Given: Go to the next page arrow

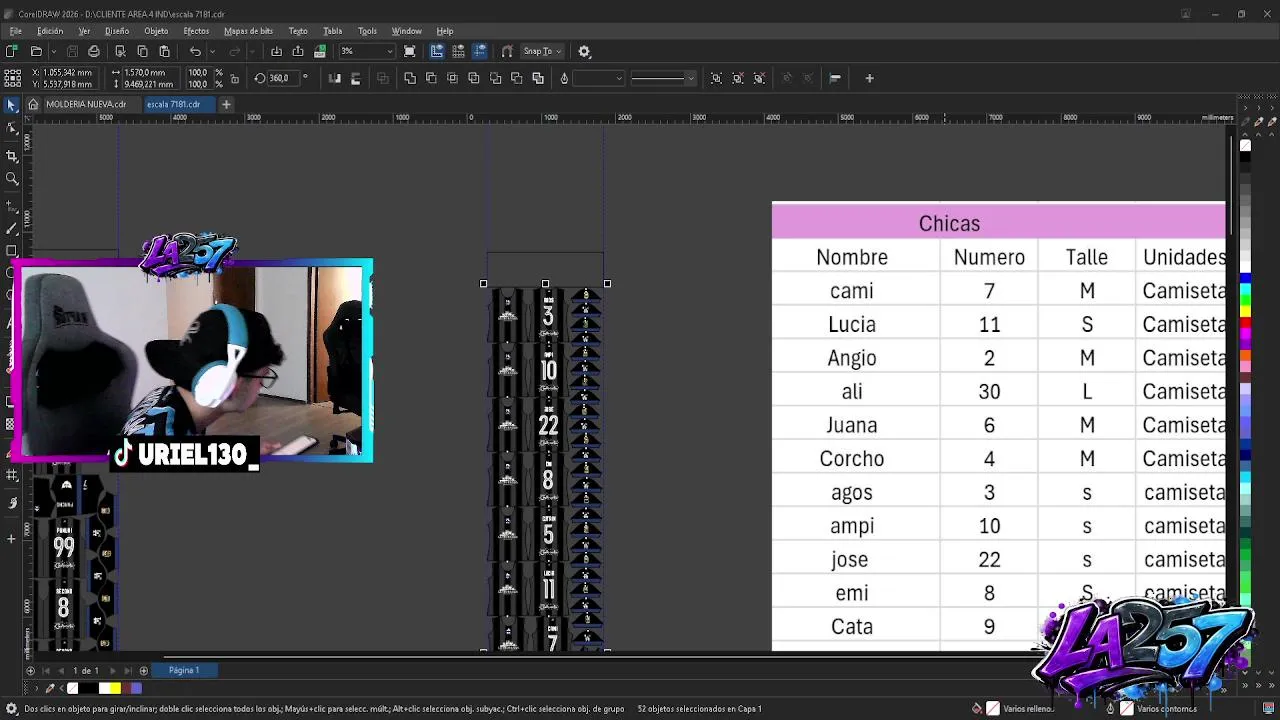Looking at the screenshot, I should click(x=112, y=670).
